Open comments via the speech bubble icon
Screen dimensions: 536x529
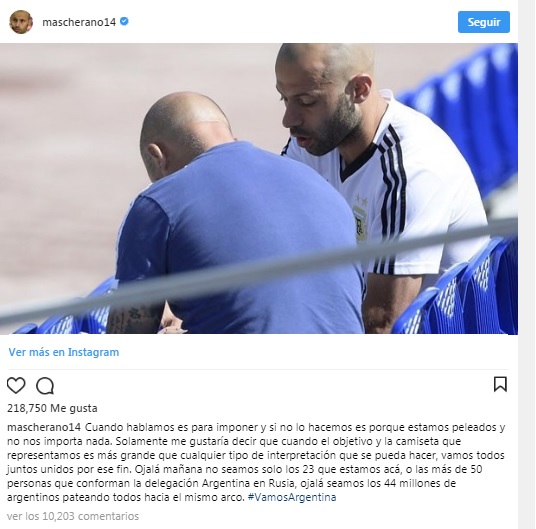(45, 386)
